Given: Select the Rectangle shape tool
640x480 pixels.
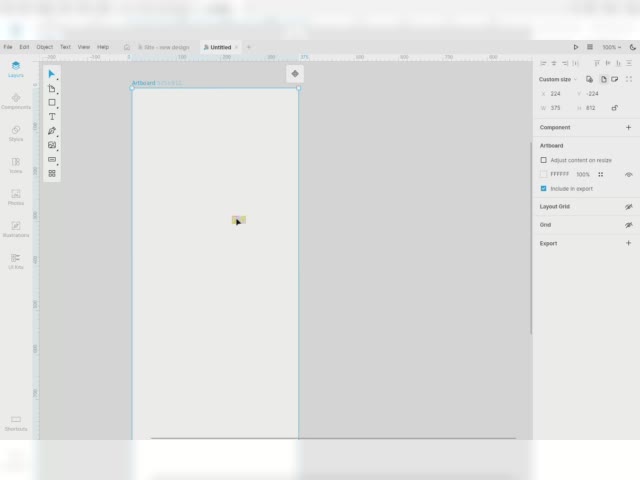Looking at the screenshot, I should click(52, 102).
